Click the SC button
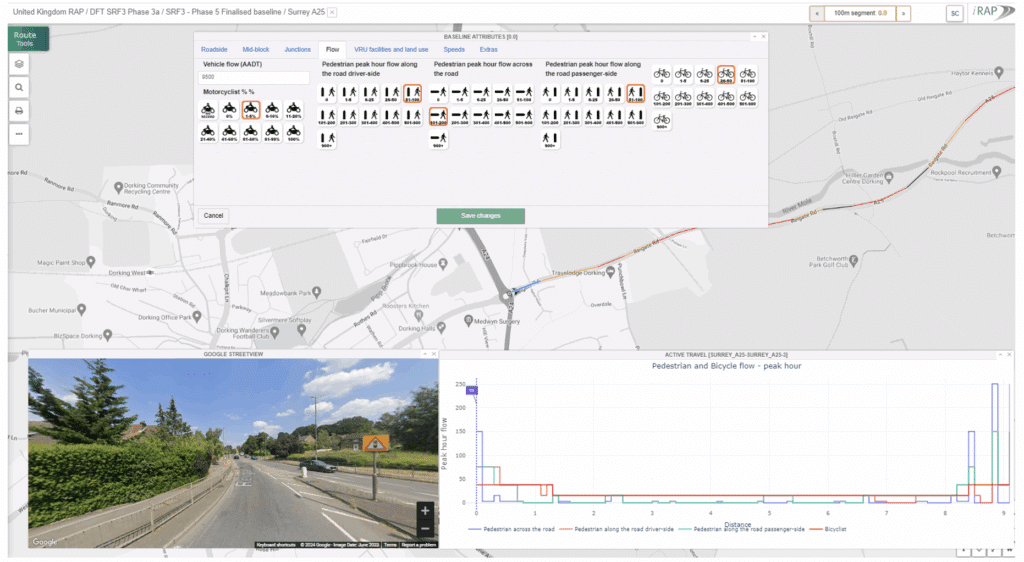The width and height of the screenshot is (1024, 562). (x=955, y=13)
